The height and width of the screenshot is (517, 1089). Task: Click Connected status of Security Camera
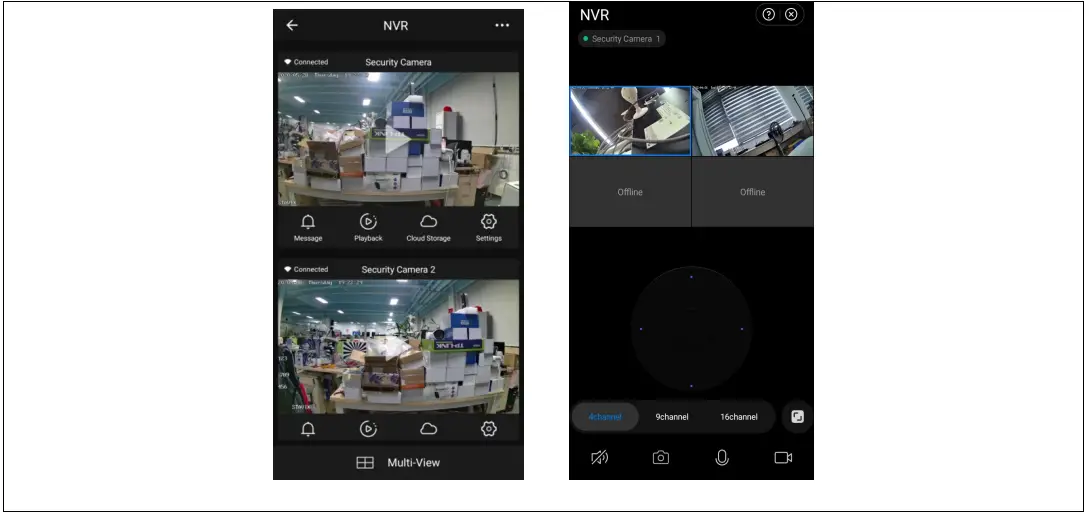(306, 62)
